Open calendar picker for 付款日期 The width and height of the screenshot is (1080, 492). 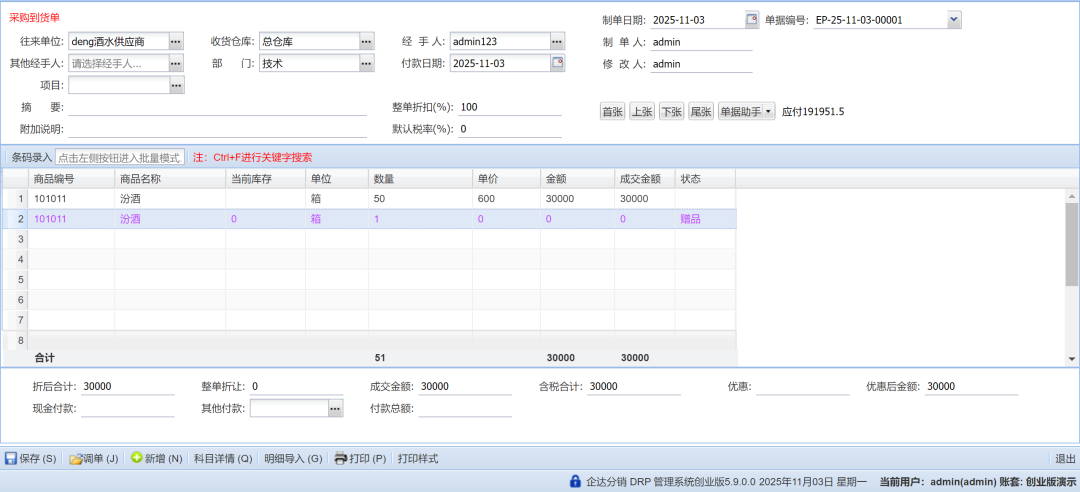(557, 63)
